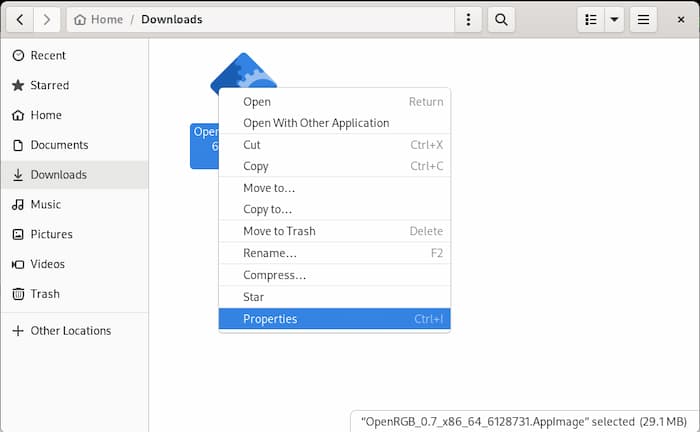This screenshot has width=700, height=432.
Task: Choose Move to… menu entry
Action: 334,188
